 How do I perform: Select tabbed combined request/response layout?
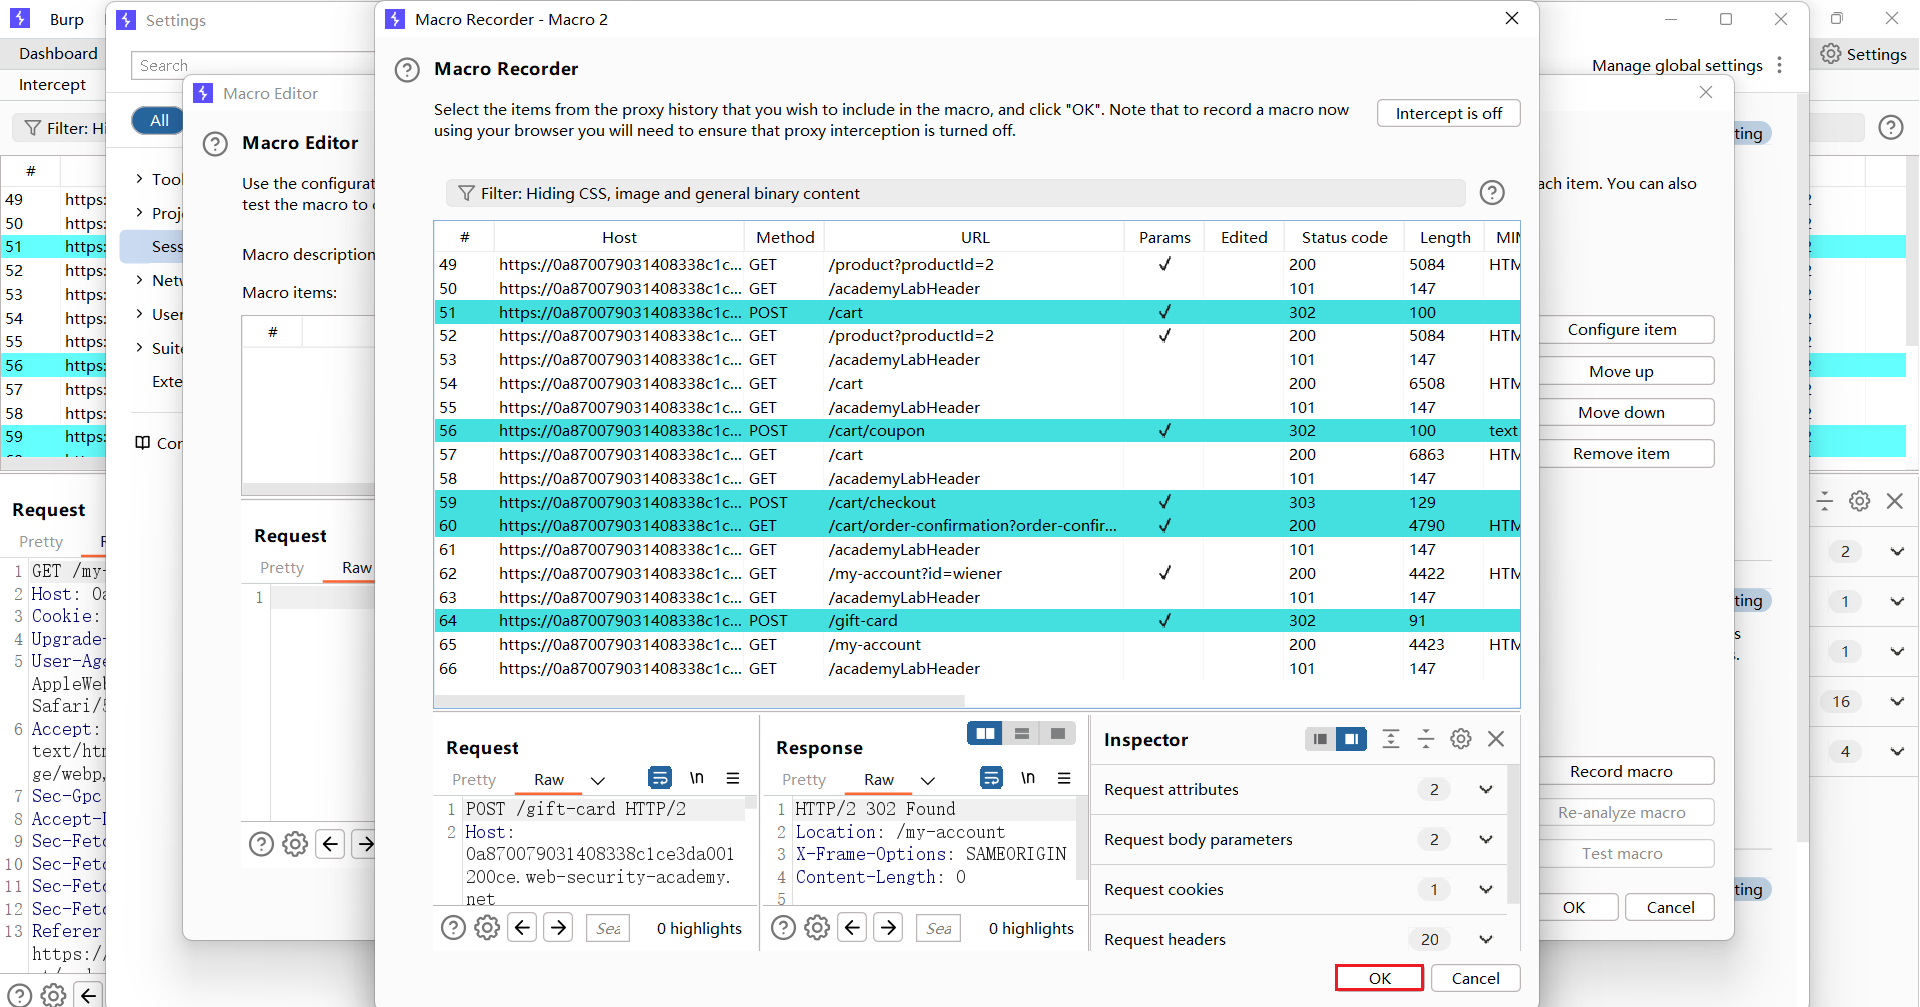[1057, 734]
